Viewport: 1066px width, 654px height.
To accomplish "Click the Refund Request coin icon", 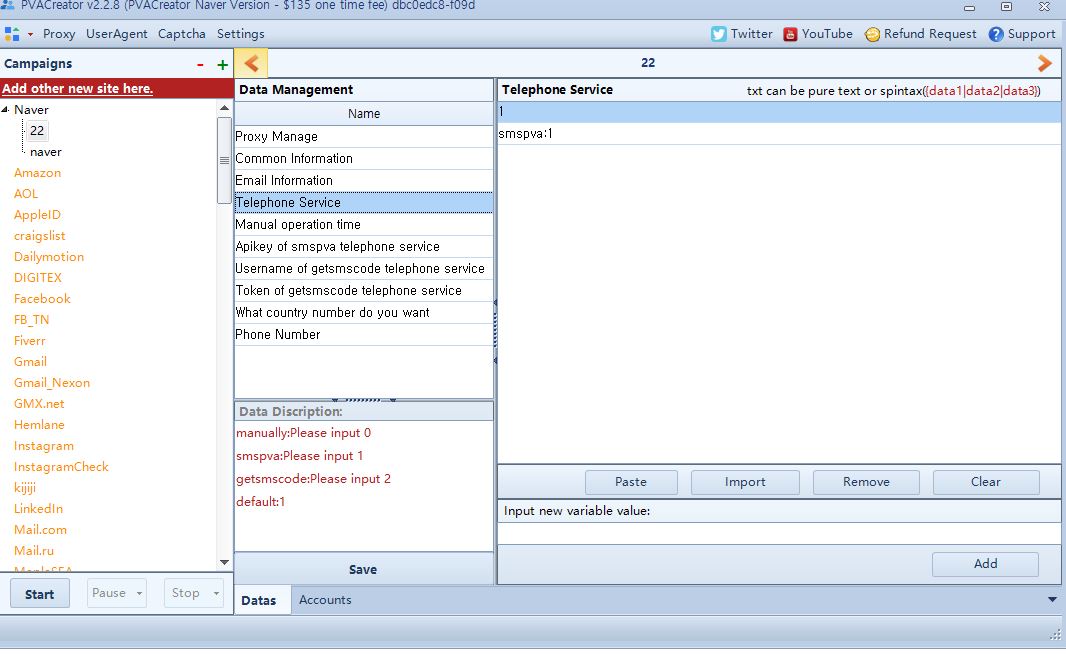I will point(872,34).
